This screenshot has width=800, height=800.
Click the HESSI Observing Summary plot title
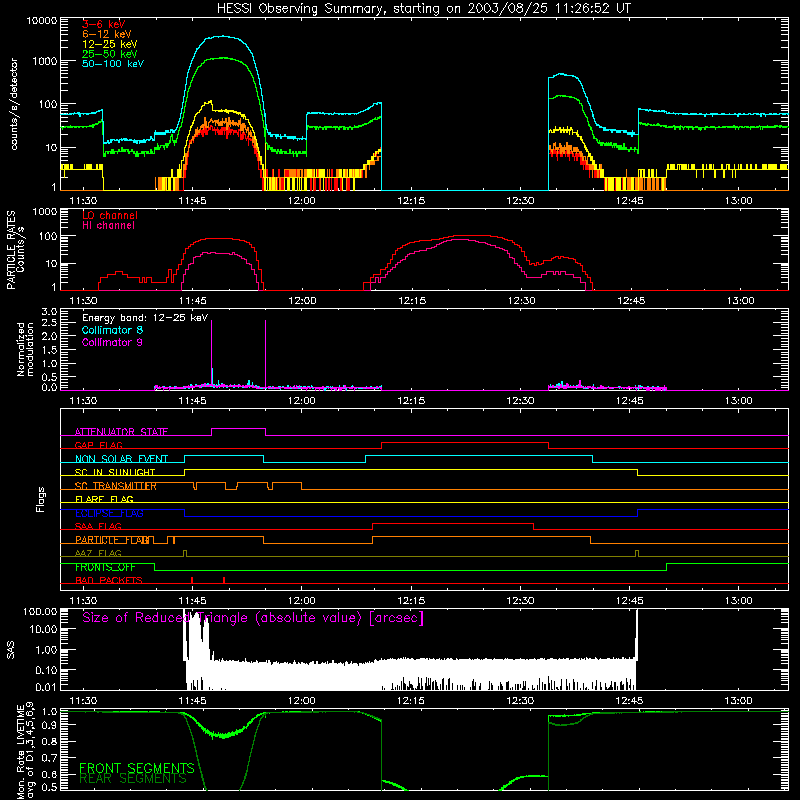point(424,9)
